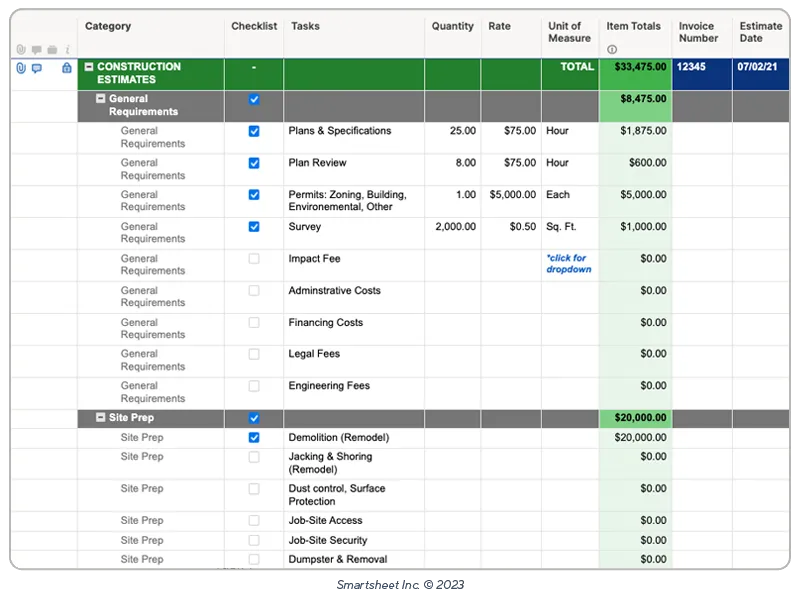Open comments on Construction Estimates row
The height and width of the screenshot is (601, 800).
click(37, 68)
